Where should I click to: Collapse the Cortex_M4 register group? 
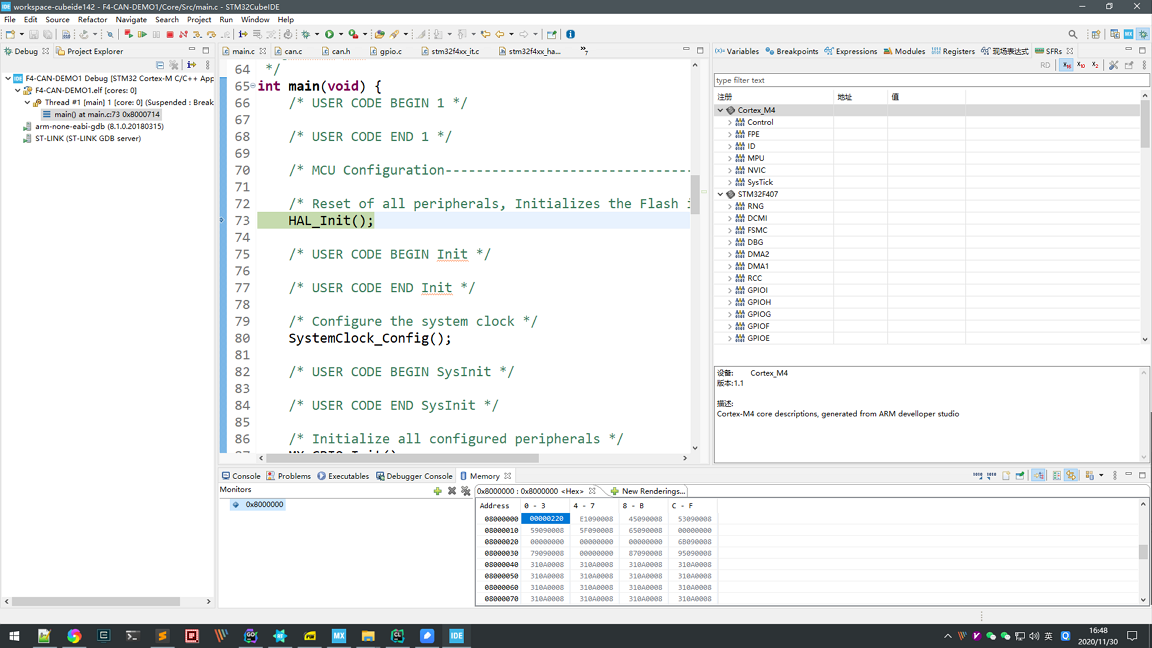[x=721, y=110]
